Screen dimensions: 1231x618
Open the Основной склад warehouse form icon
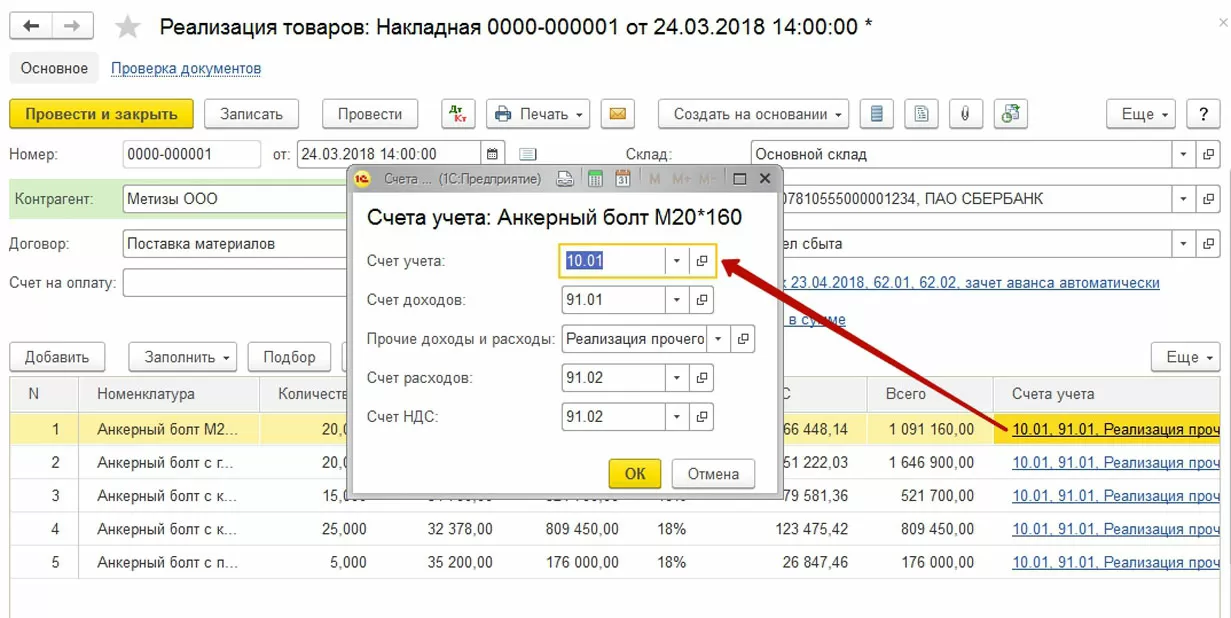click(x=1209, y=155)
